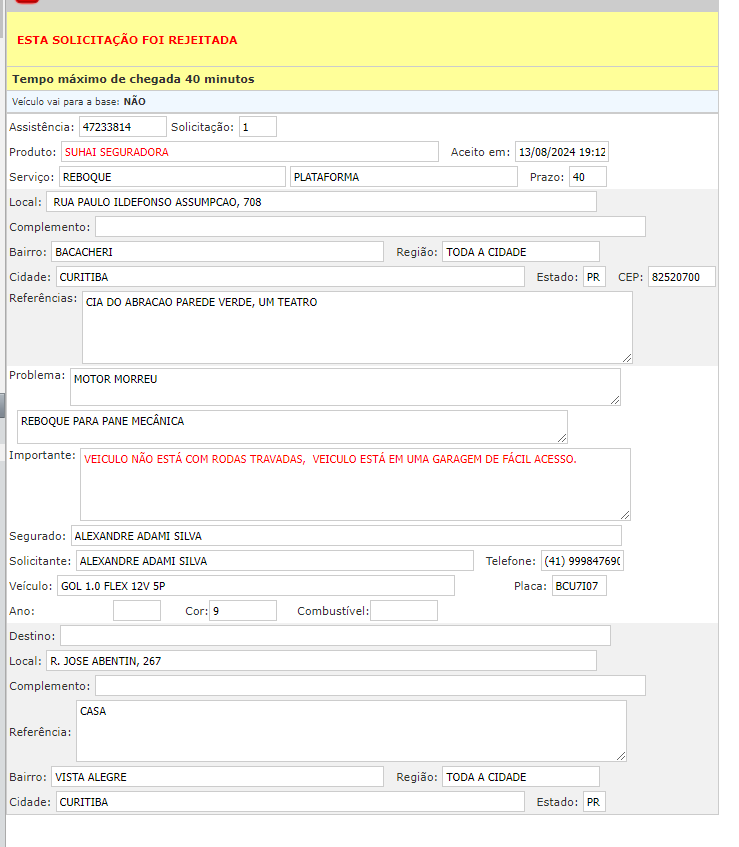Click resize handle of Problema textarea
This screenshot has width=739, height=847.
tap(614, 399)
